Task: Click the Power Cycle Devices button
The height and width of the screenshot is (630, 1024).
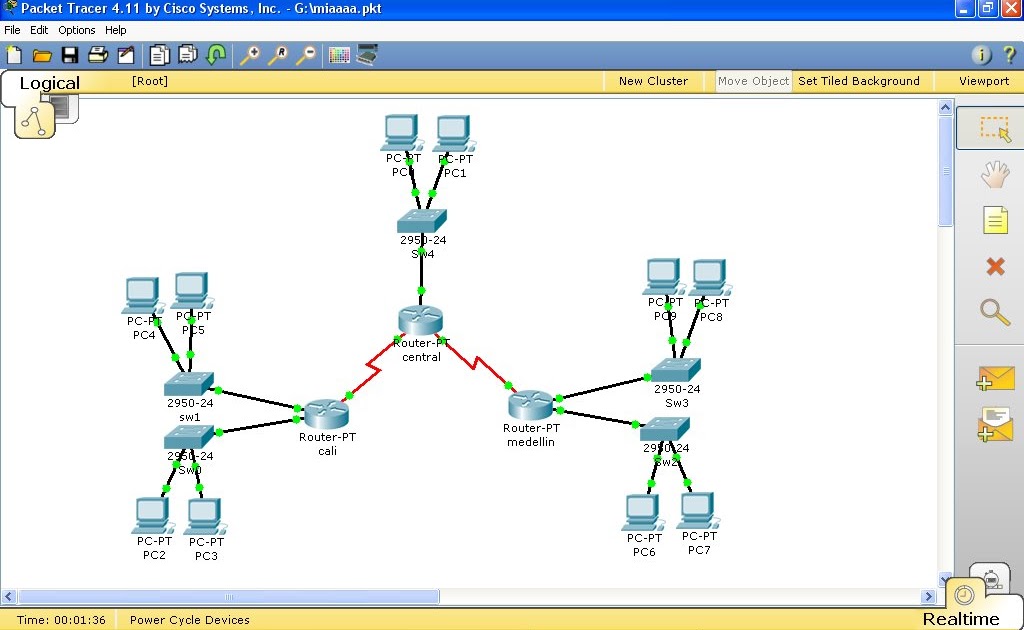Action: point(189,619)
